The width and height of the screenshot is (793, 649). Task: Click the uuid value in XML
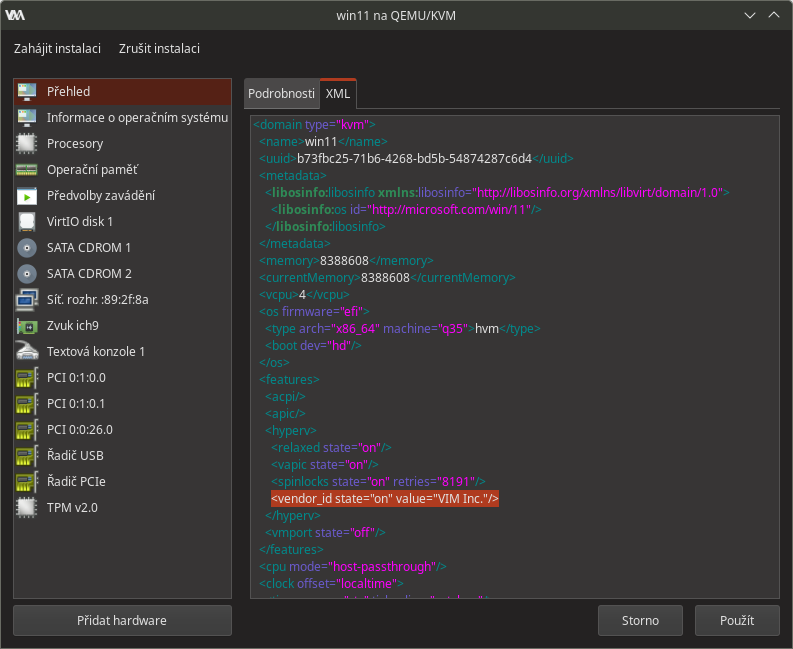pos(414,159)
